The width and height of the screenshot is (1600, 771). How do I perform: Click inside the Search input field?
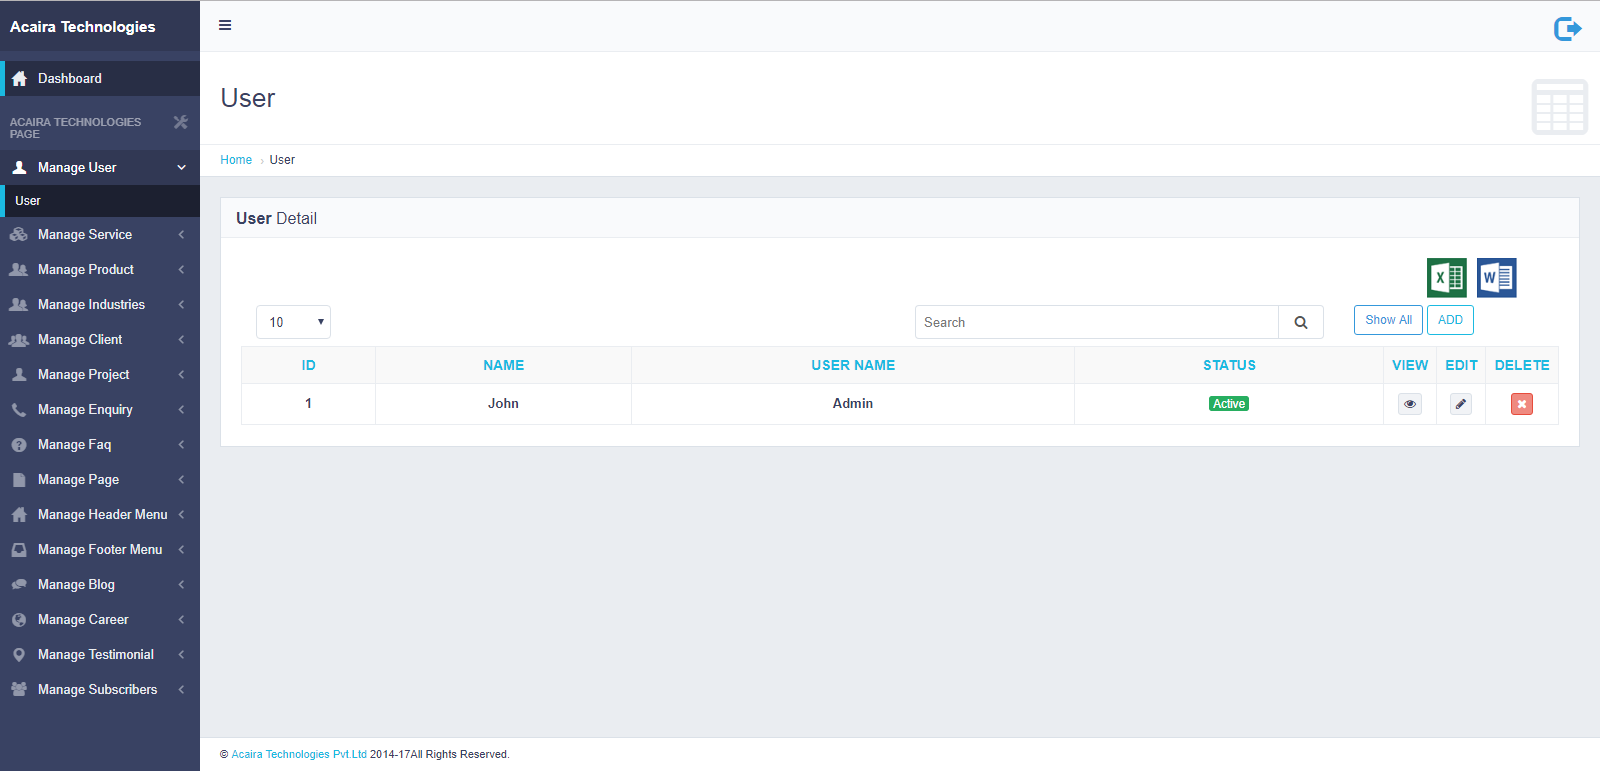(1096, 322)
